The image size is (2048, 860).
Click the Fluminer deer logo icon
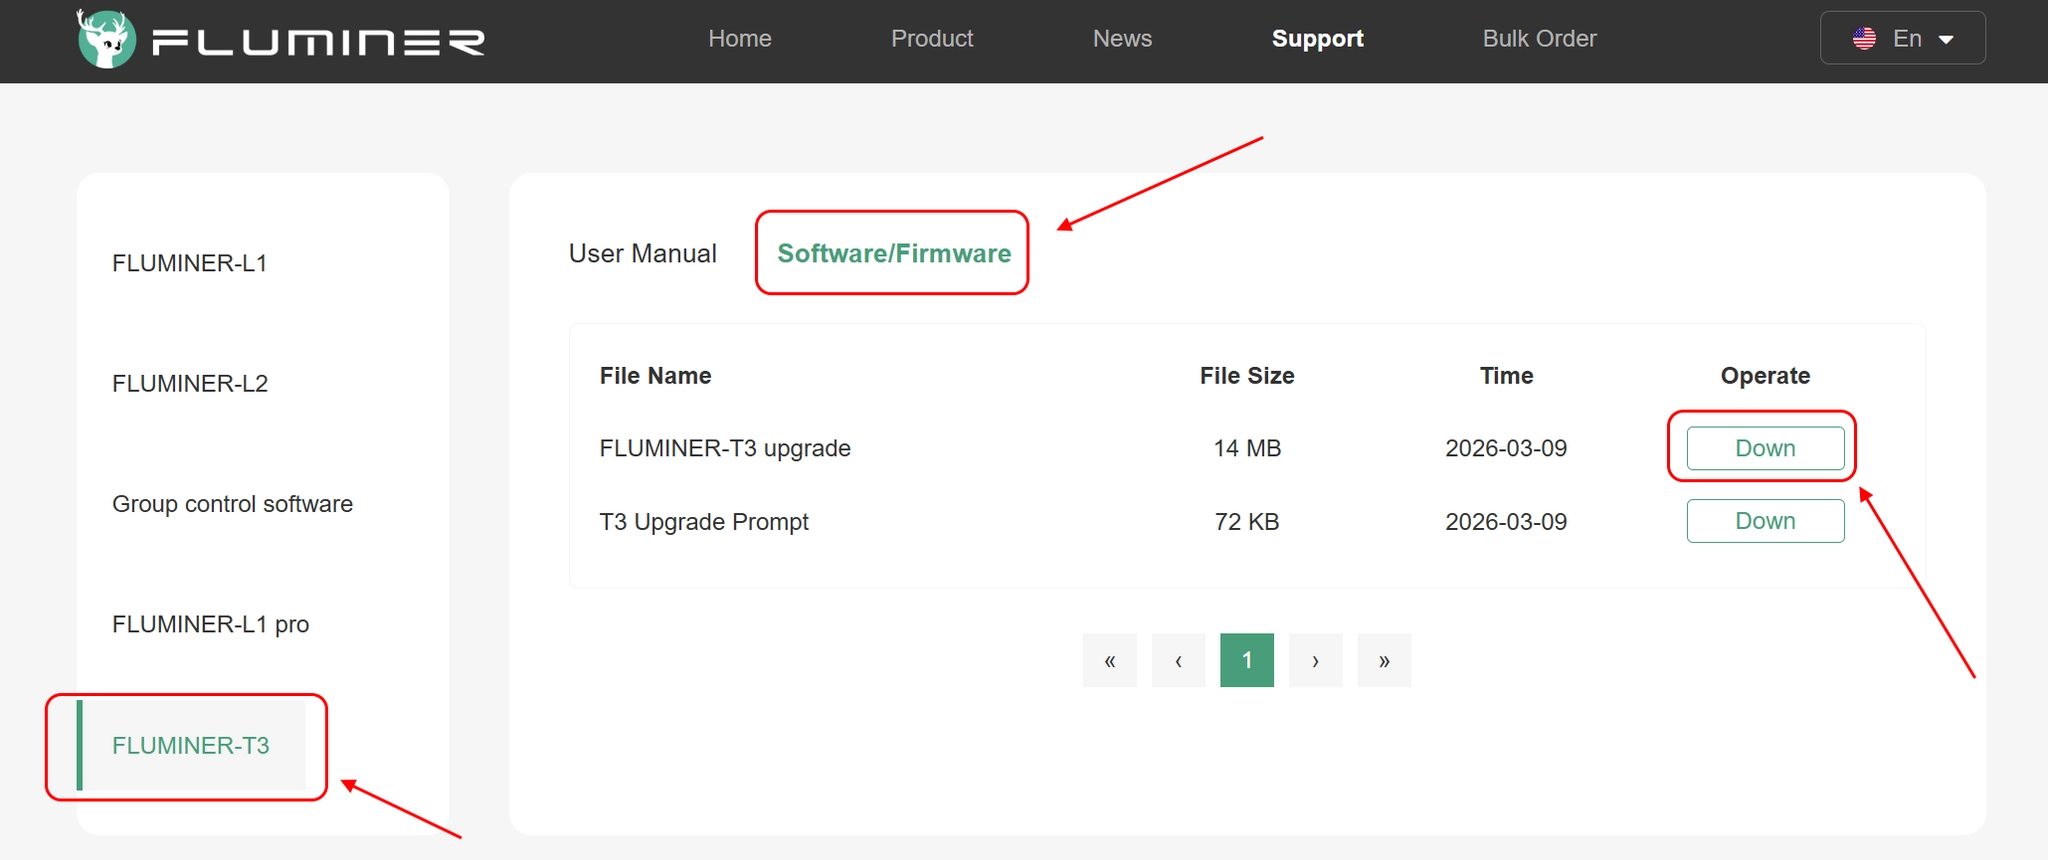pyautogui.click(x=106, y=40)
